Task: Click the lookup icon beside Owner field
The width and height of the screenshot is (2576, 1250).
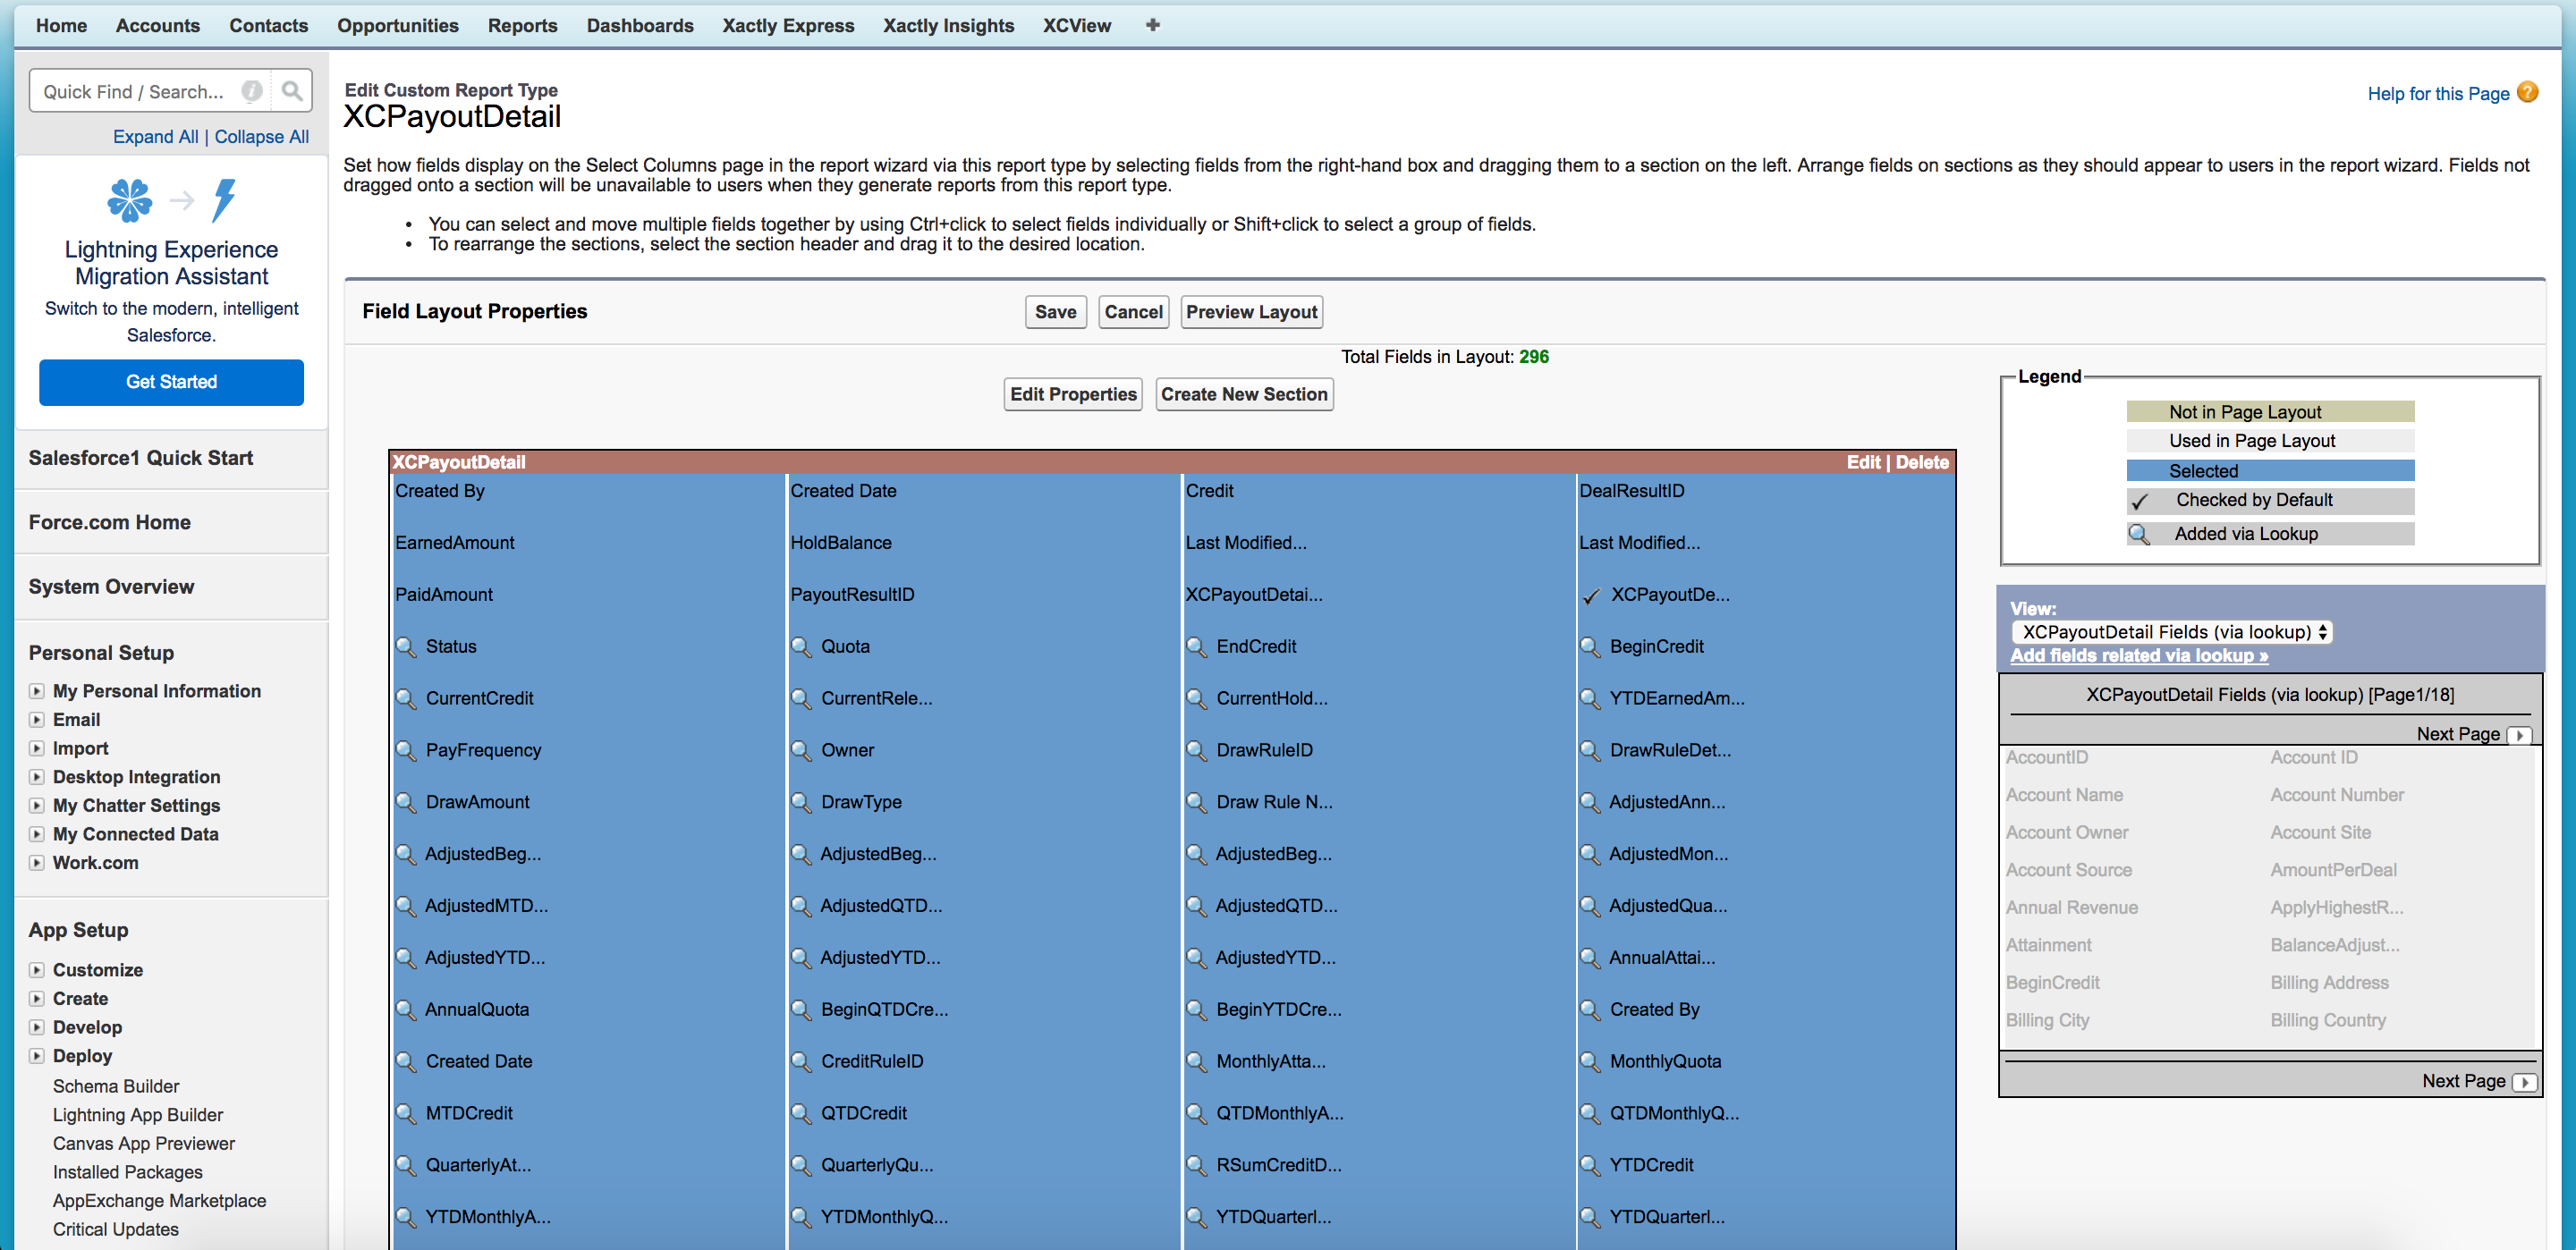Action: click(801, 750)
